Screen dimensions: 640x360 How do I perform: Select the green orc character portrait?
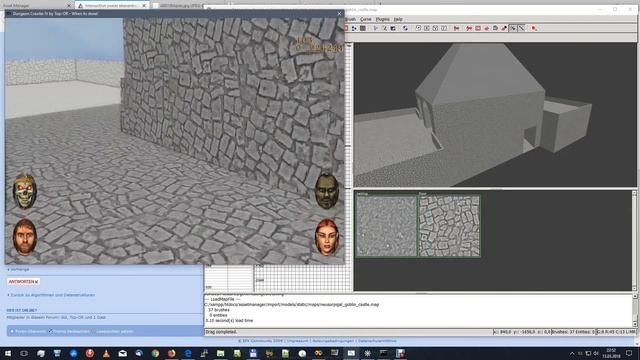[x=327, y=191]
